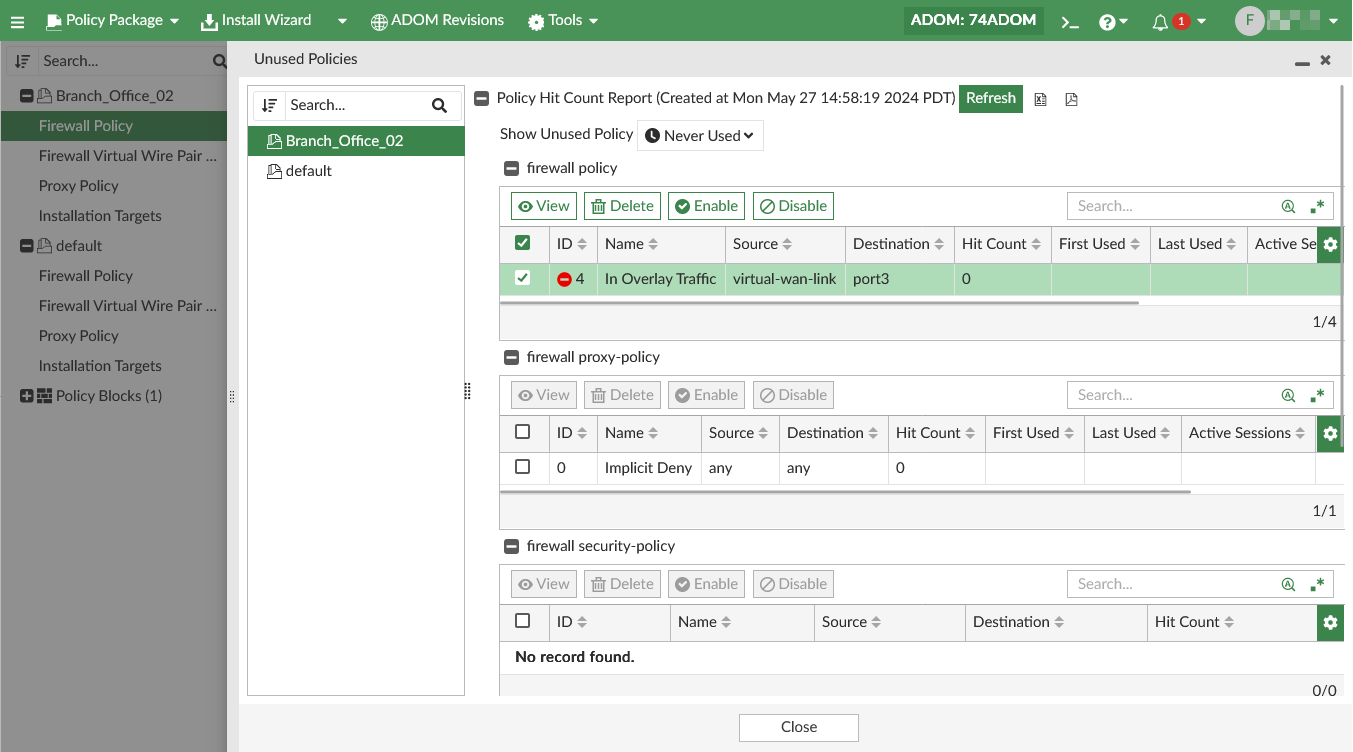Collapse the Policy Hit Count Report
The image size is (1353, 752).
click(481, 99)
